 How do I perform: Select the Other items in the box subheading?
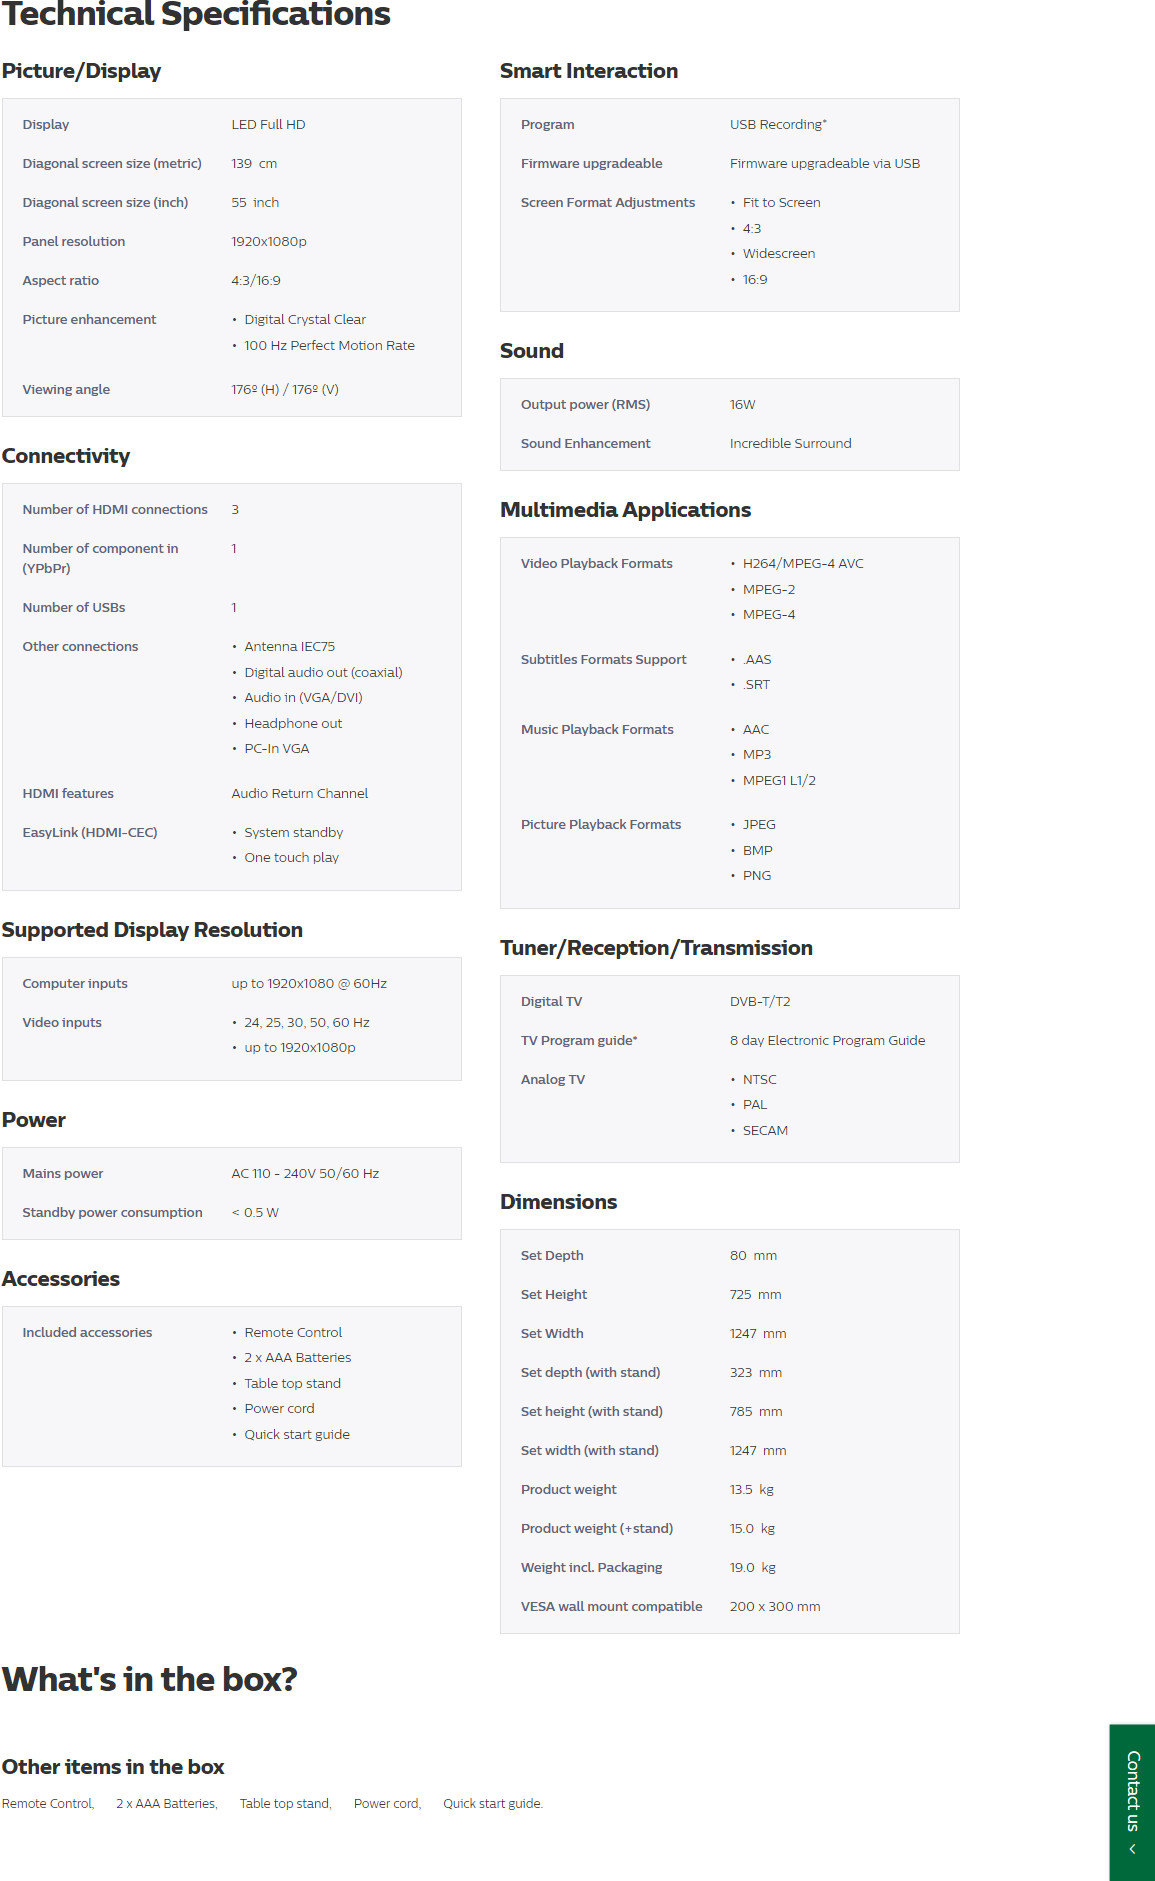[x=113, y=1767]
